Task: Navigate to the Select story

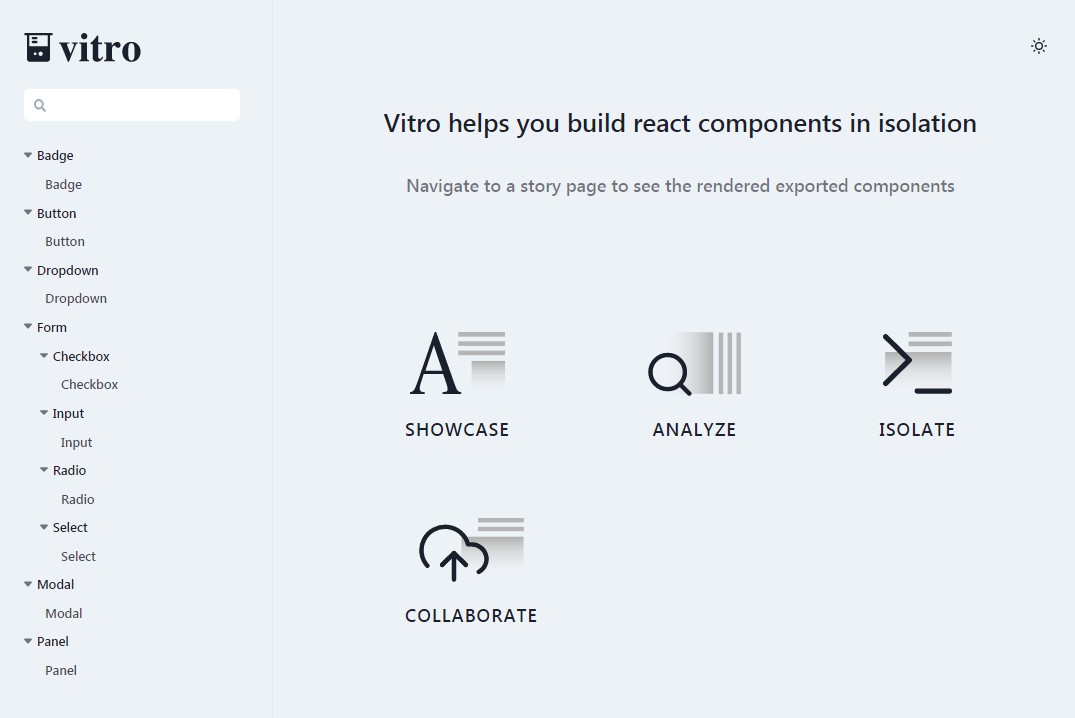Action: (78, 557)
